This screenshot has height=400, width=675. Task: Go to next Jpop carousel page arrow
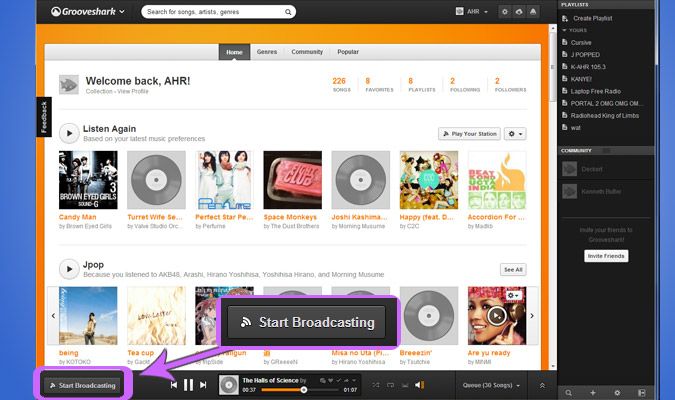pyautogui.click(x=532, y=316)
